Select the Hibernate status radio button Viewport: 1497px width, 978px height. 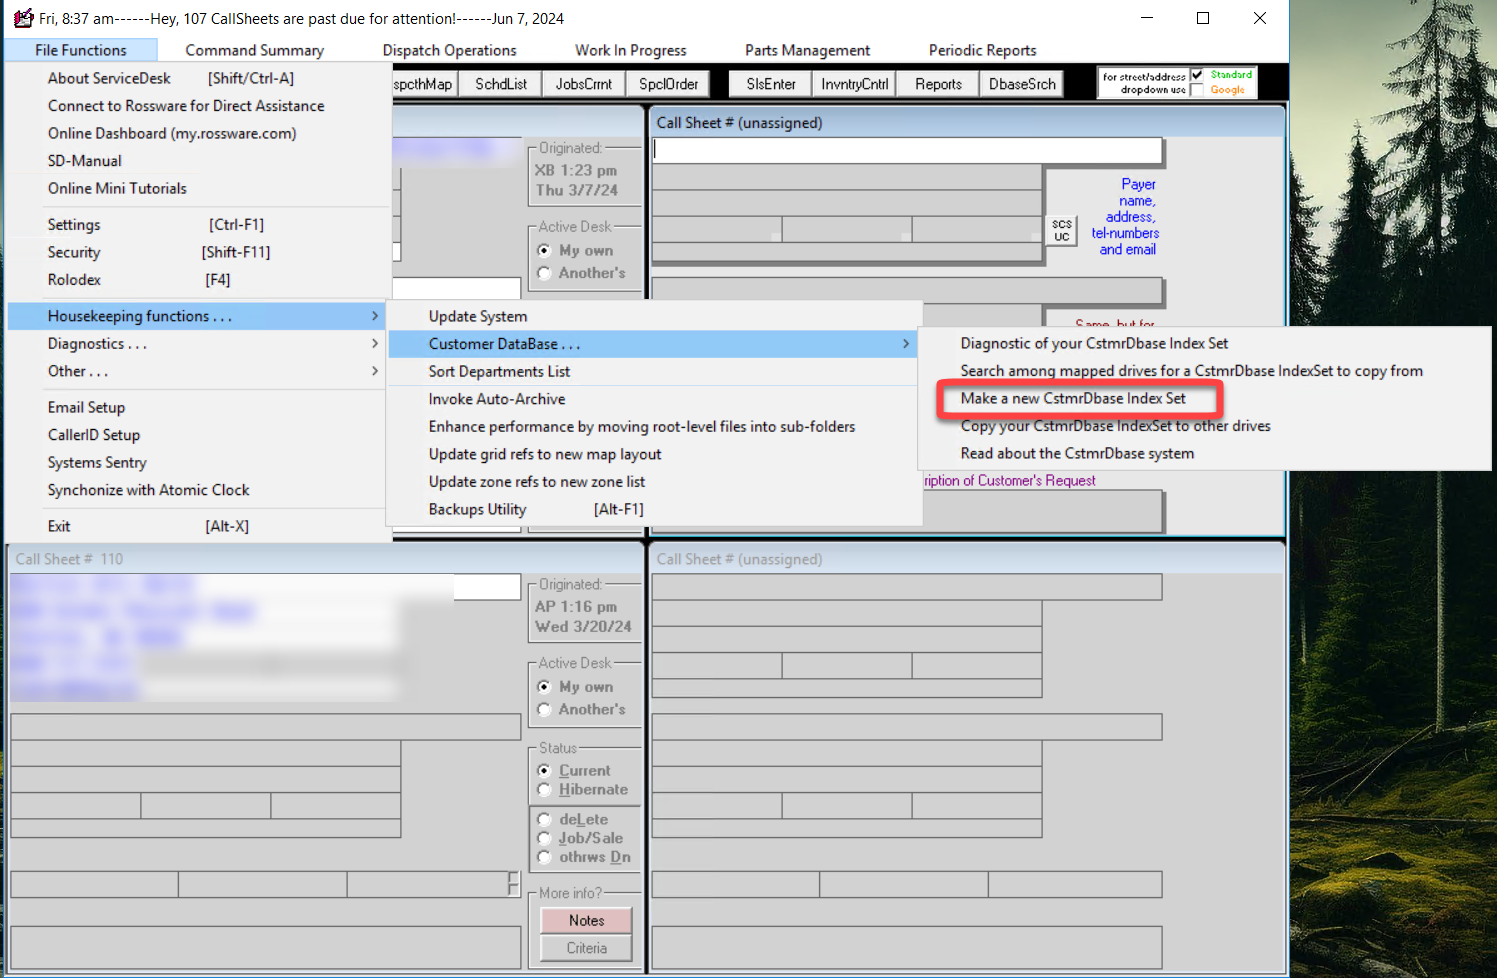tap(545, 790)
